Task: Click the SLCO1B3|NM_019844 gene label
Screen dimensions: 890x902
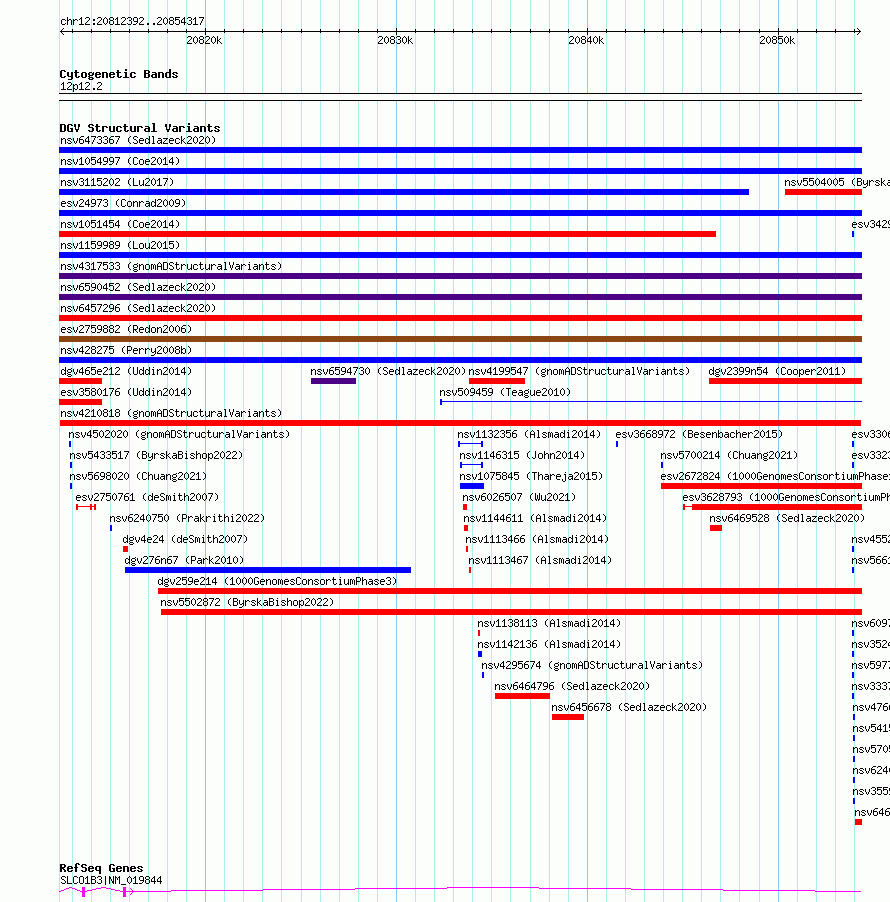Action: coord(111,881)
